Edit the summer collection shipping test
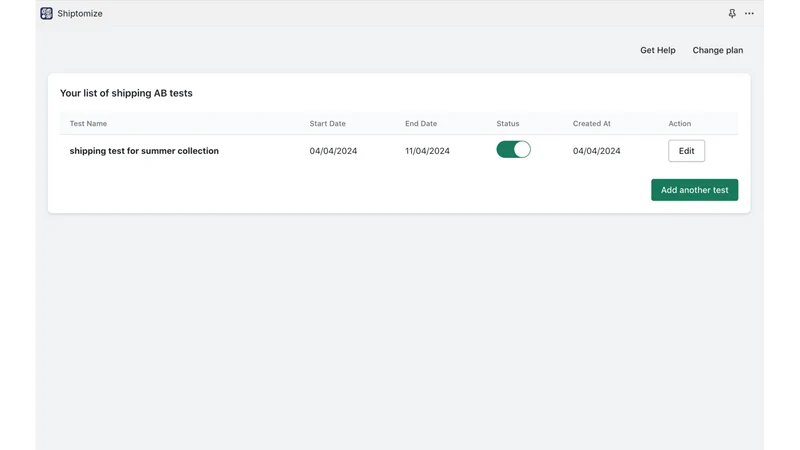 (686, 151)
